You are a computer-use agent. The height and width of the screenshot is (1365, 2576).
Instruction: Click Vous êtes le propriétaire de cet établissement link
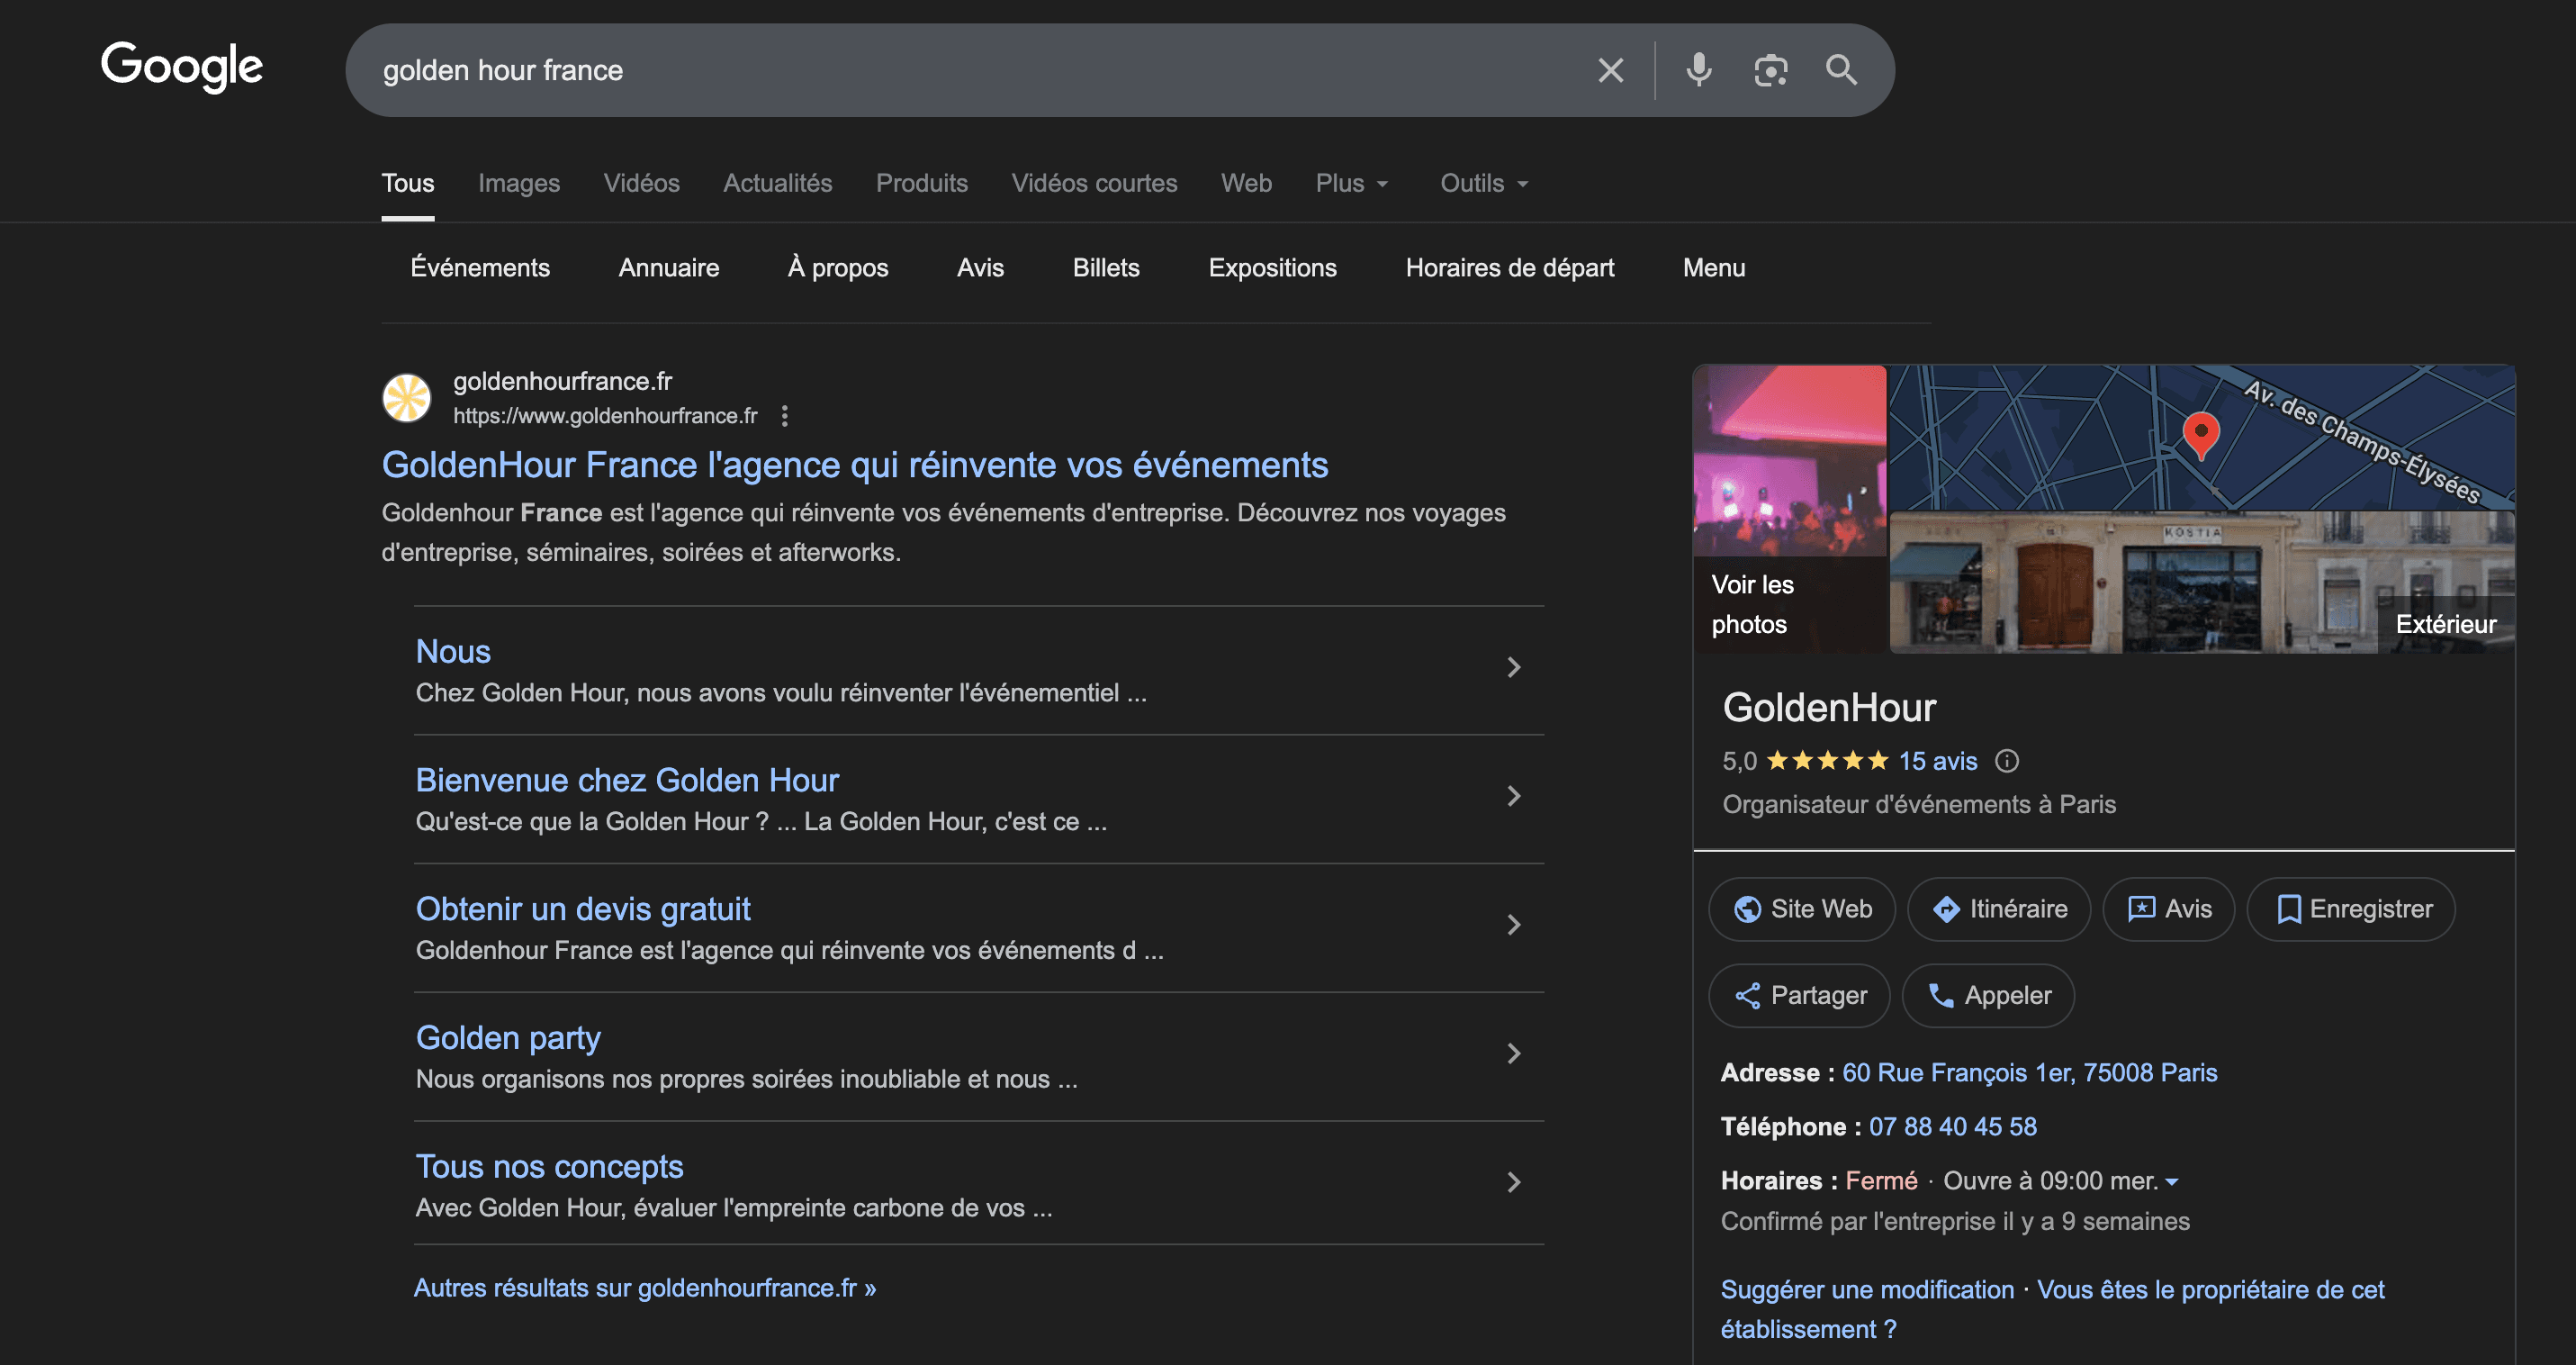pyautogui.click(x=2052, y=1310)
